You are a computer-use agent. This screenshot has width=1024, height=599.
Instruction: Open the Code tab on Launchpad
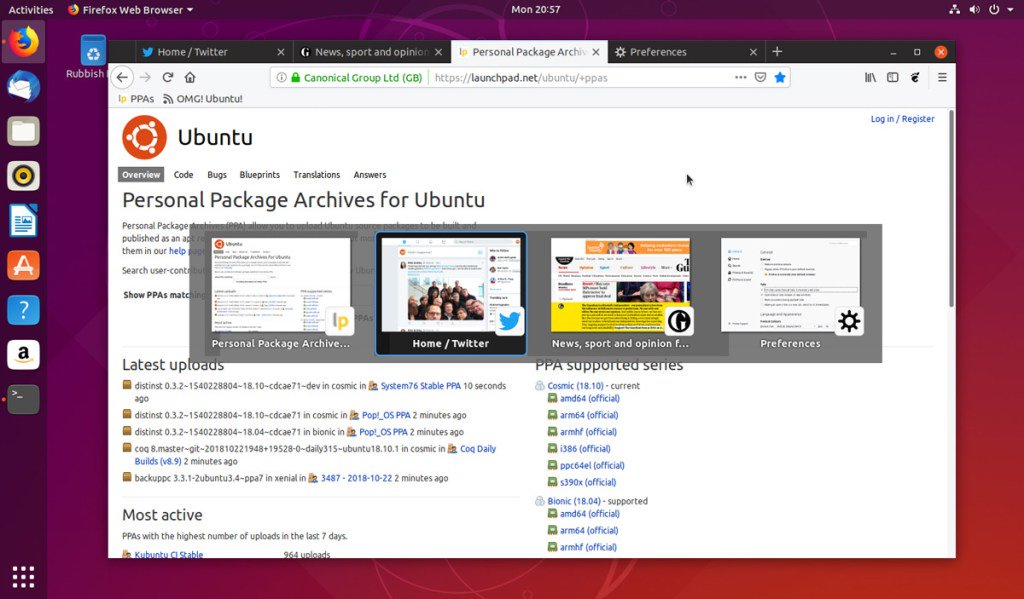coord(184,174)
